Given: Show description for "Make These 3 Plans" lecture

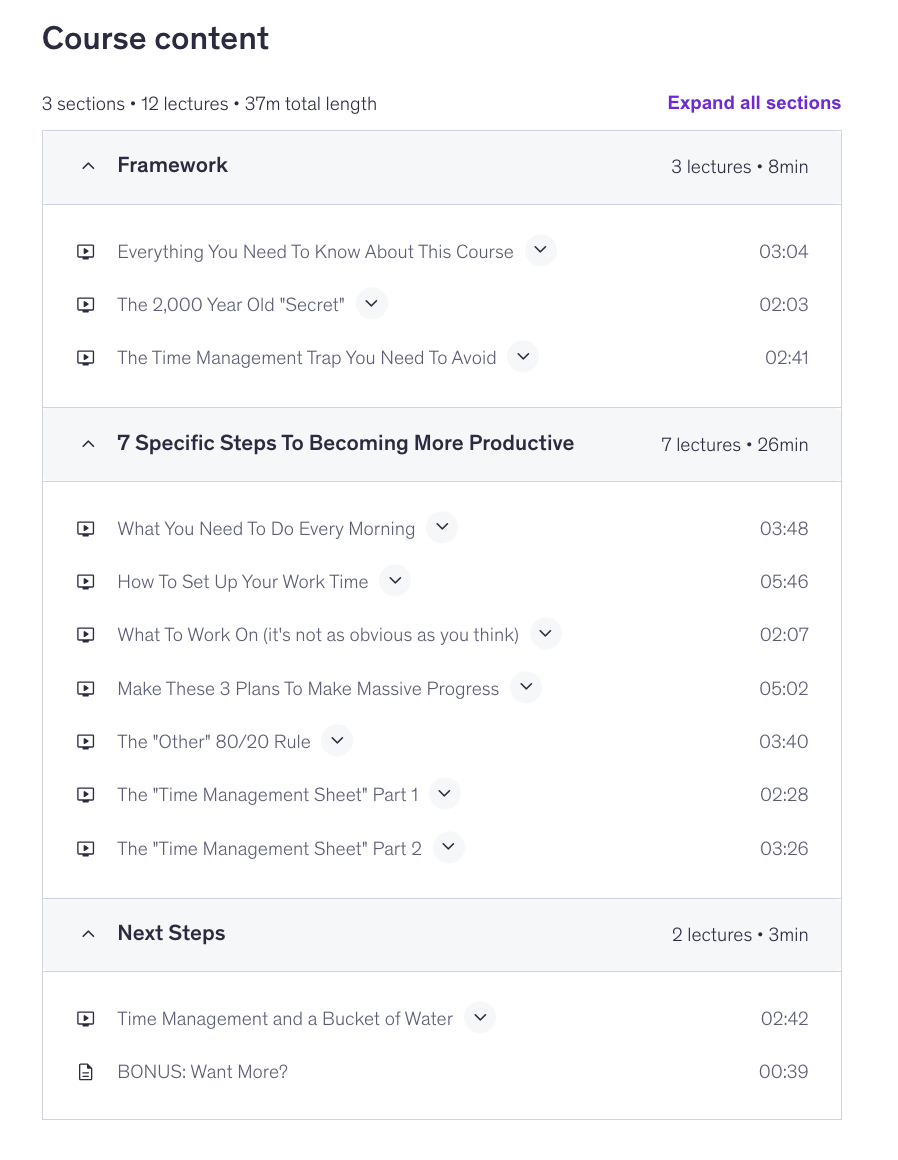Looking at the screenshot, I should tap(526, 688).
